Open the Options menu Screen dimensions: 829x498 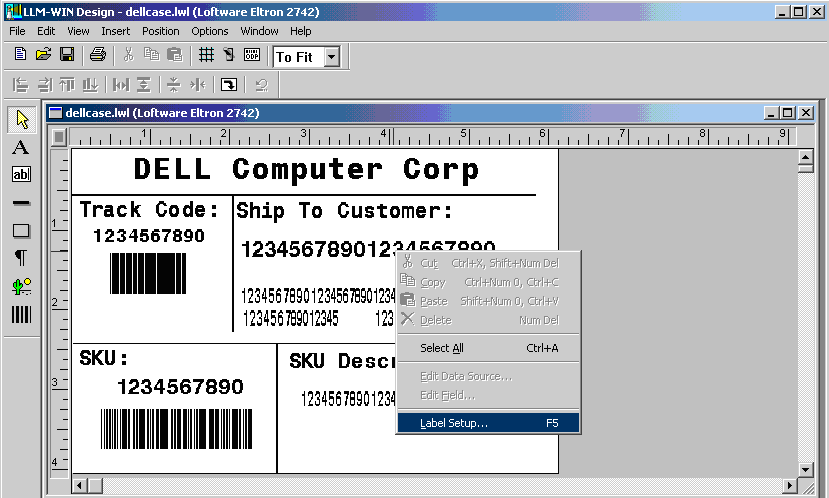(x=210, y=31)
